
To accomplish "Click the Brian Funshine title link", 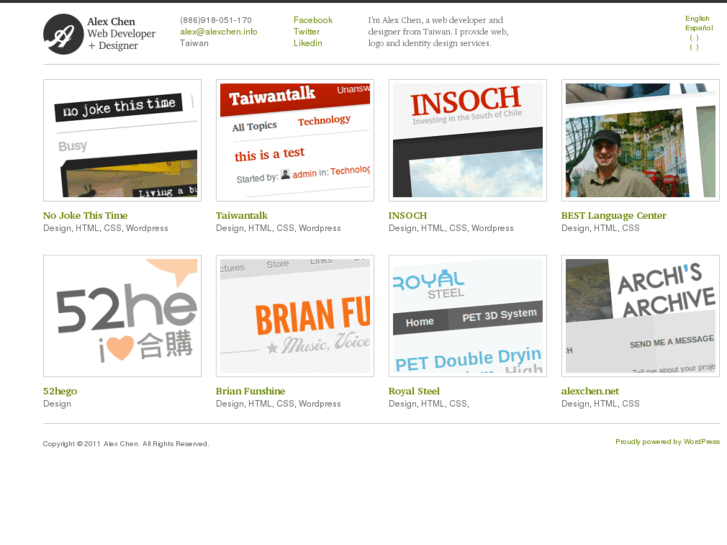I will [250, 391].
